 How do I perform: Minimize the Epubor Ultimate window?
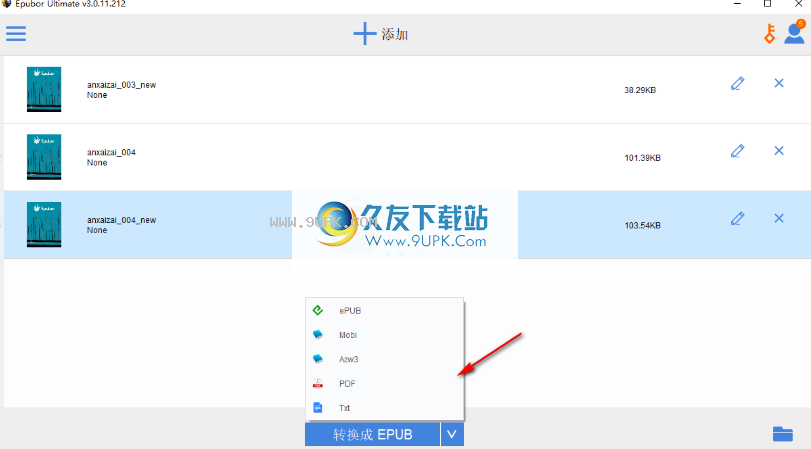point(737,4)
